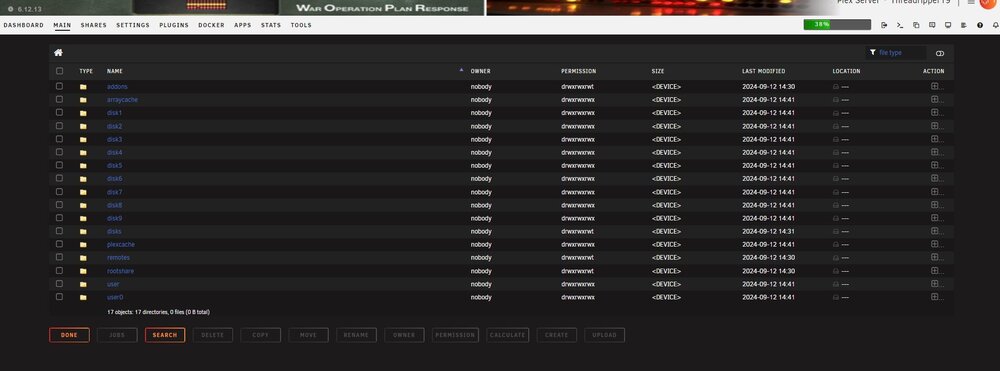Sort by Owner column header
Image resolution: width=1000 pixels, height=371 pixels.
coord(480,71)
